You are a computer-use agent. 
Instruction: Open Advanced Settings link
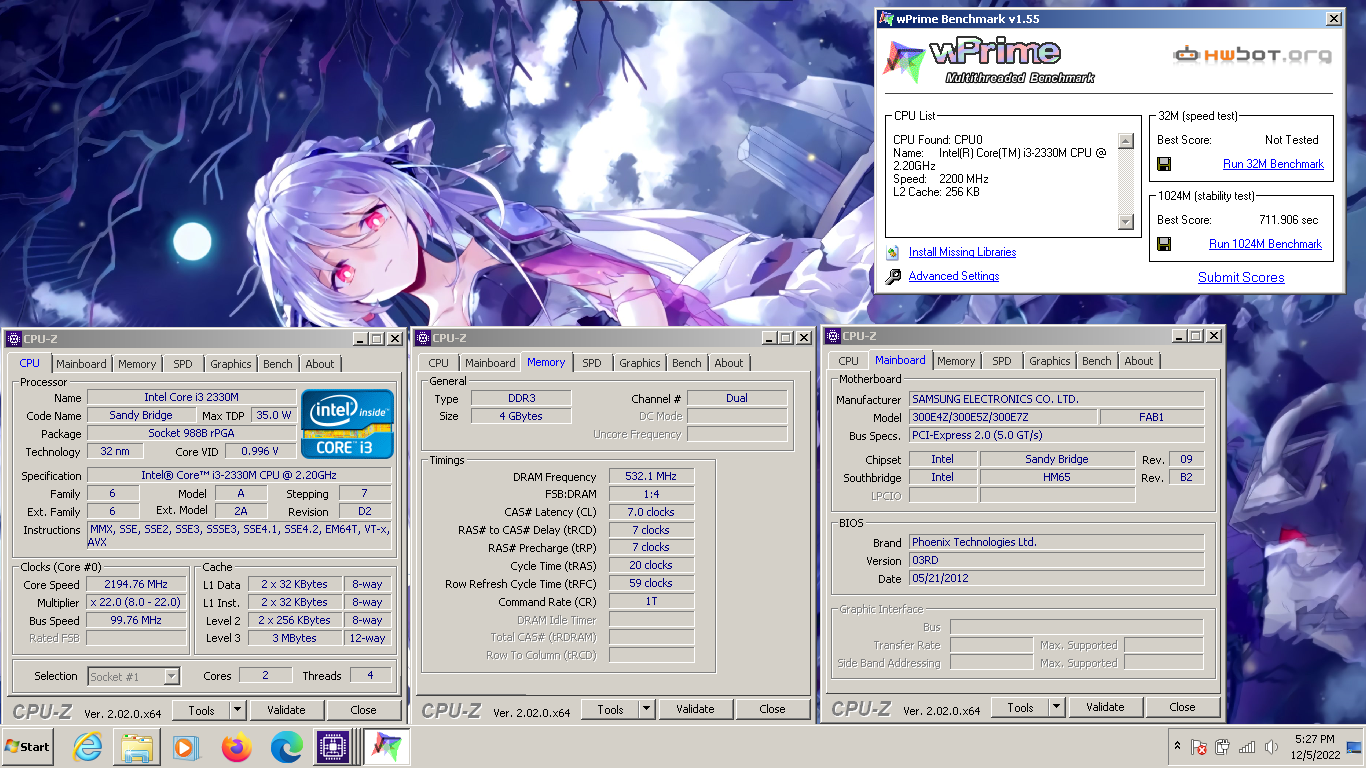[954, 276]
